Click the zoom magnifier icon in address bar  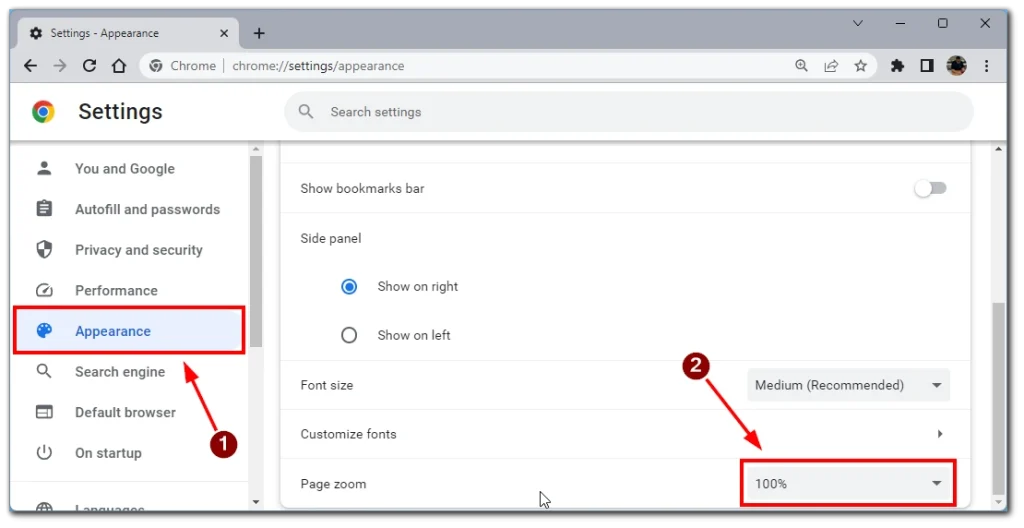pyautogui.click(x=801, y=65)
